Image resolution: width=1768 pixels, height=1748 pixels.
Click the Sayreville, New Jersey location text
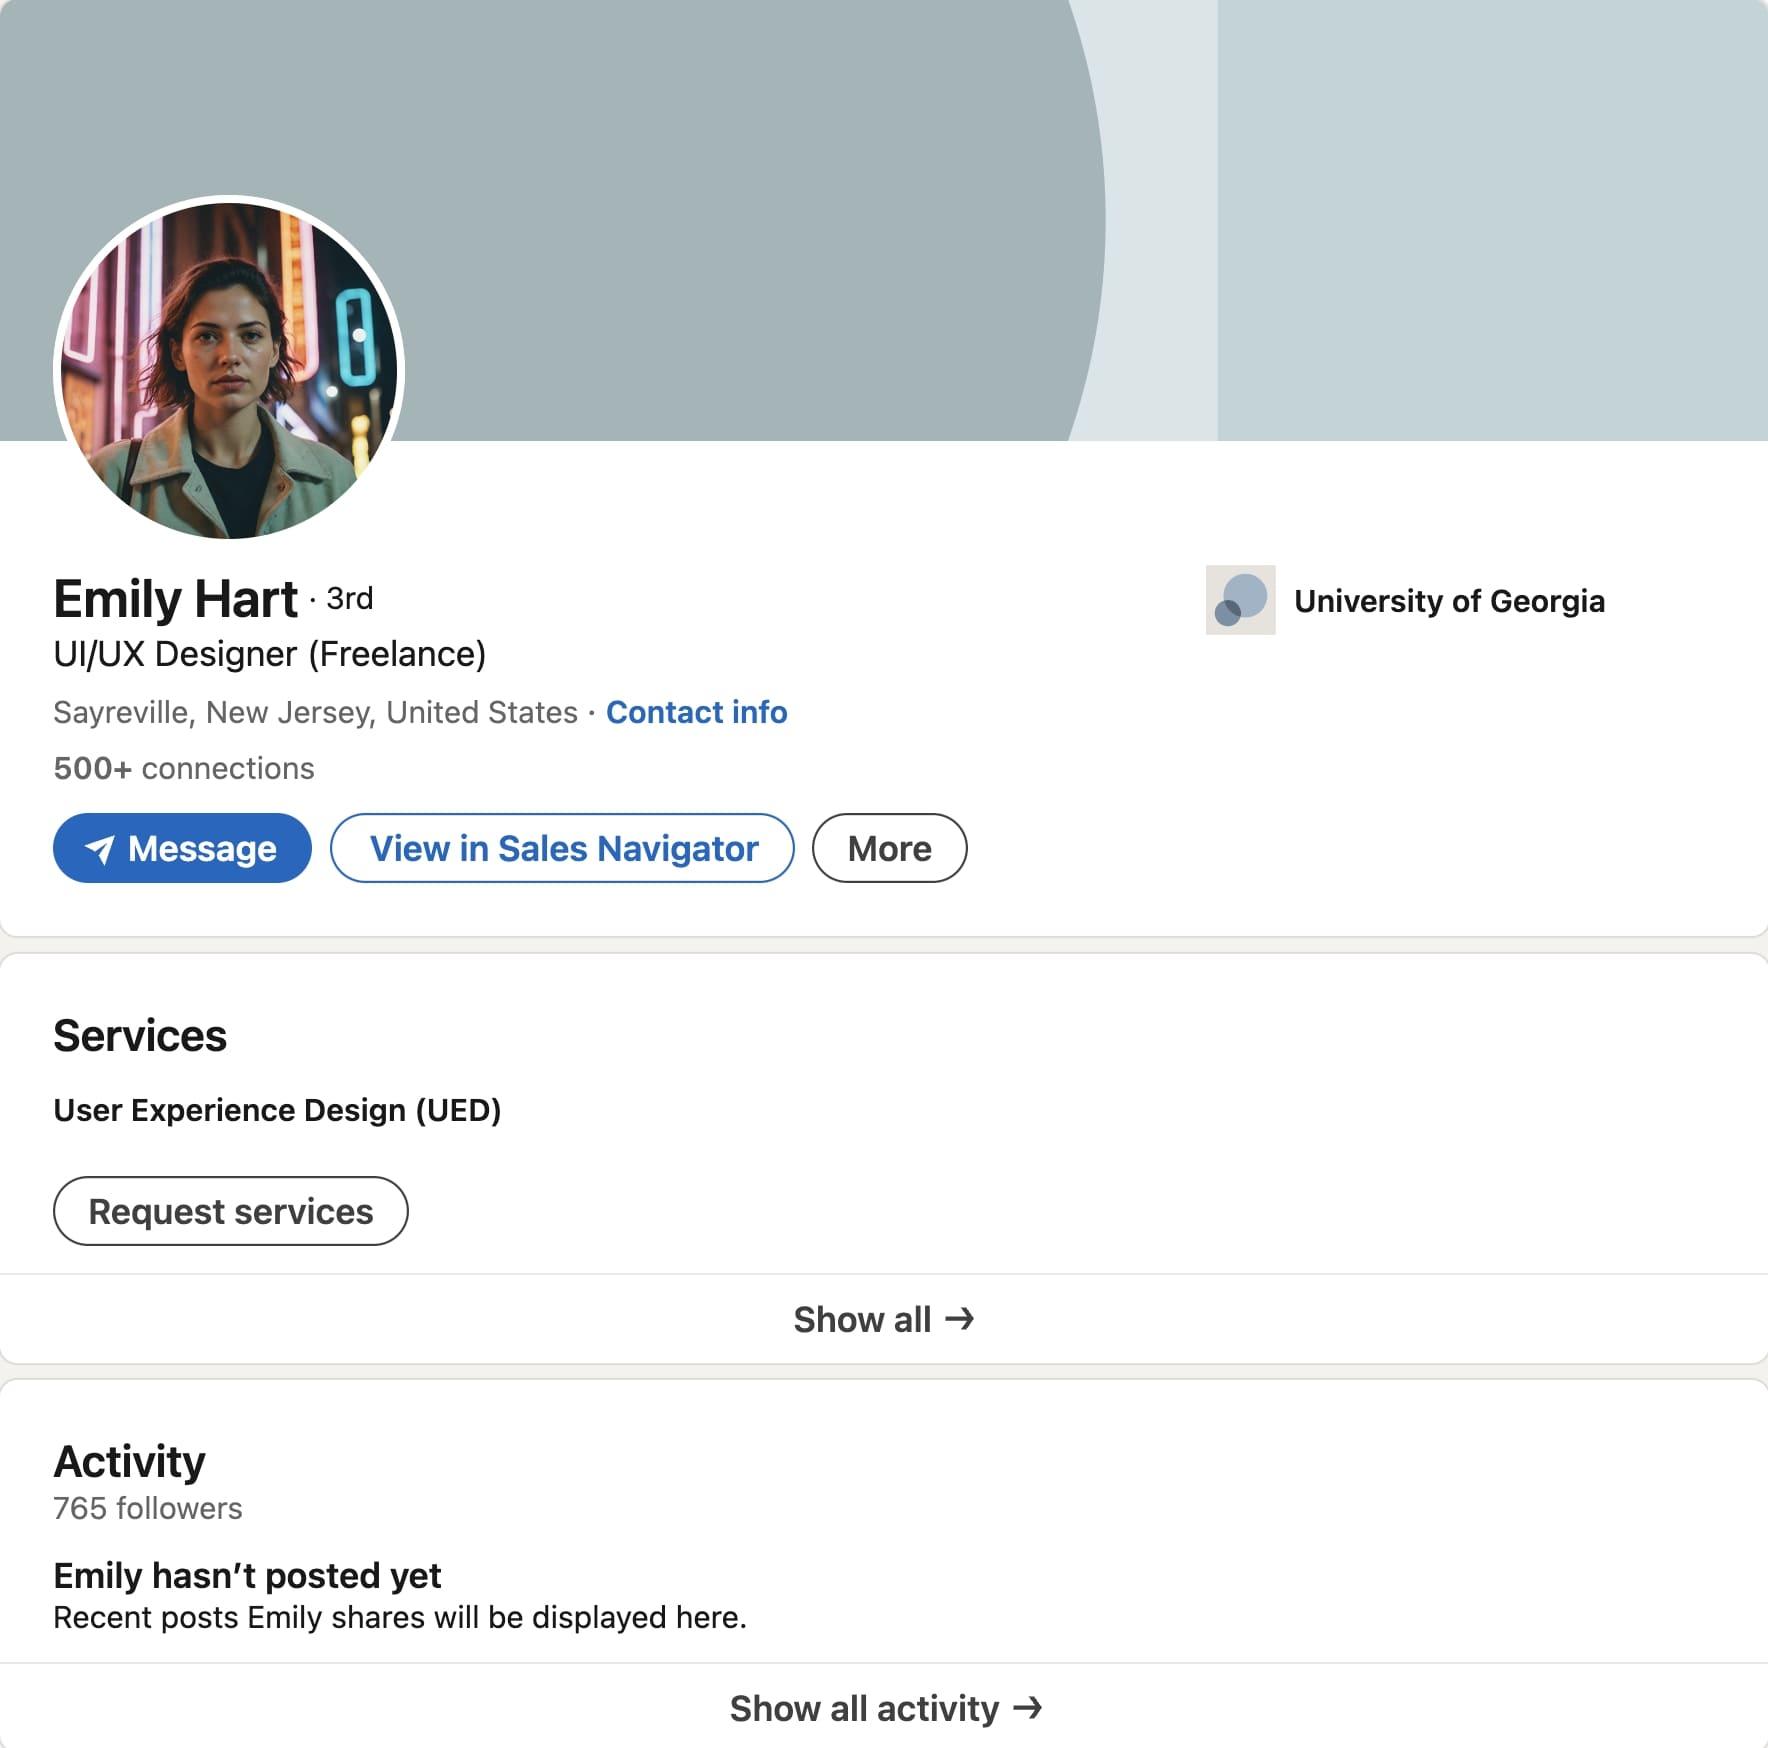tap(316, 712)
